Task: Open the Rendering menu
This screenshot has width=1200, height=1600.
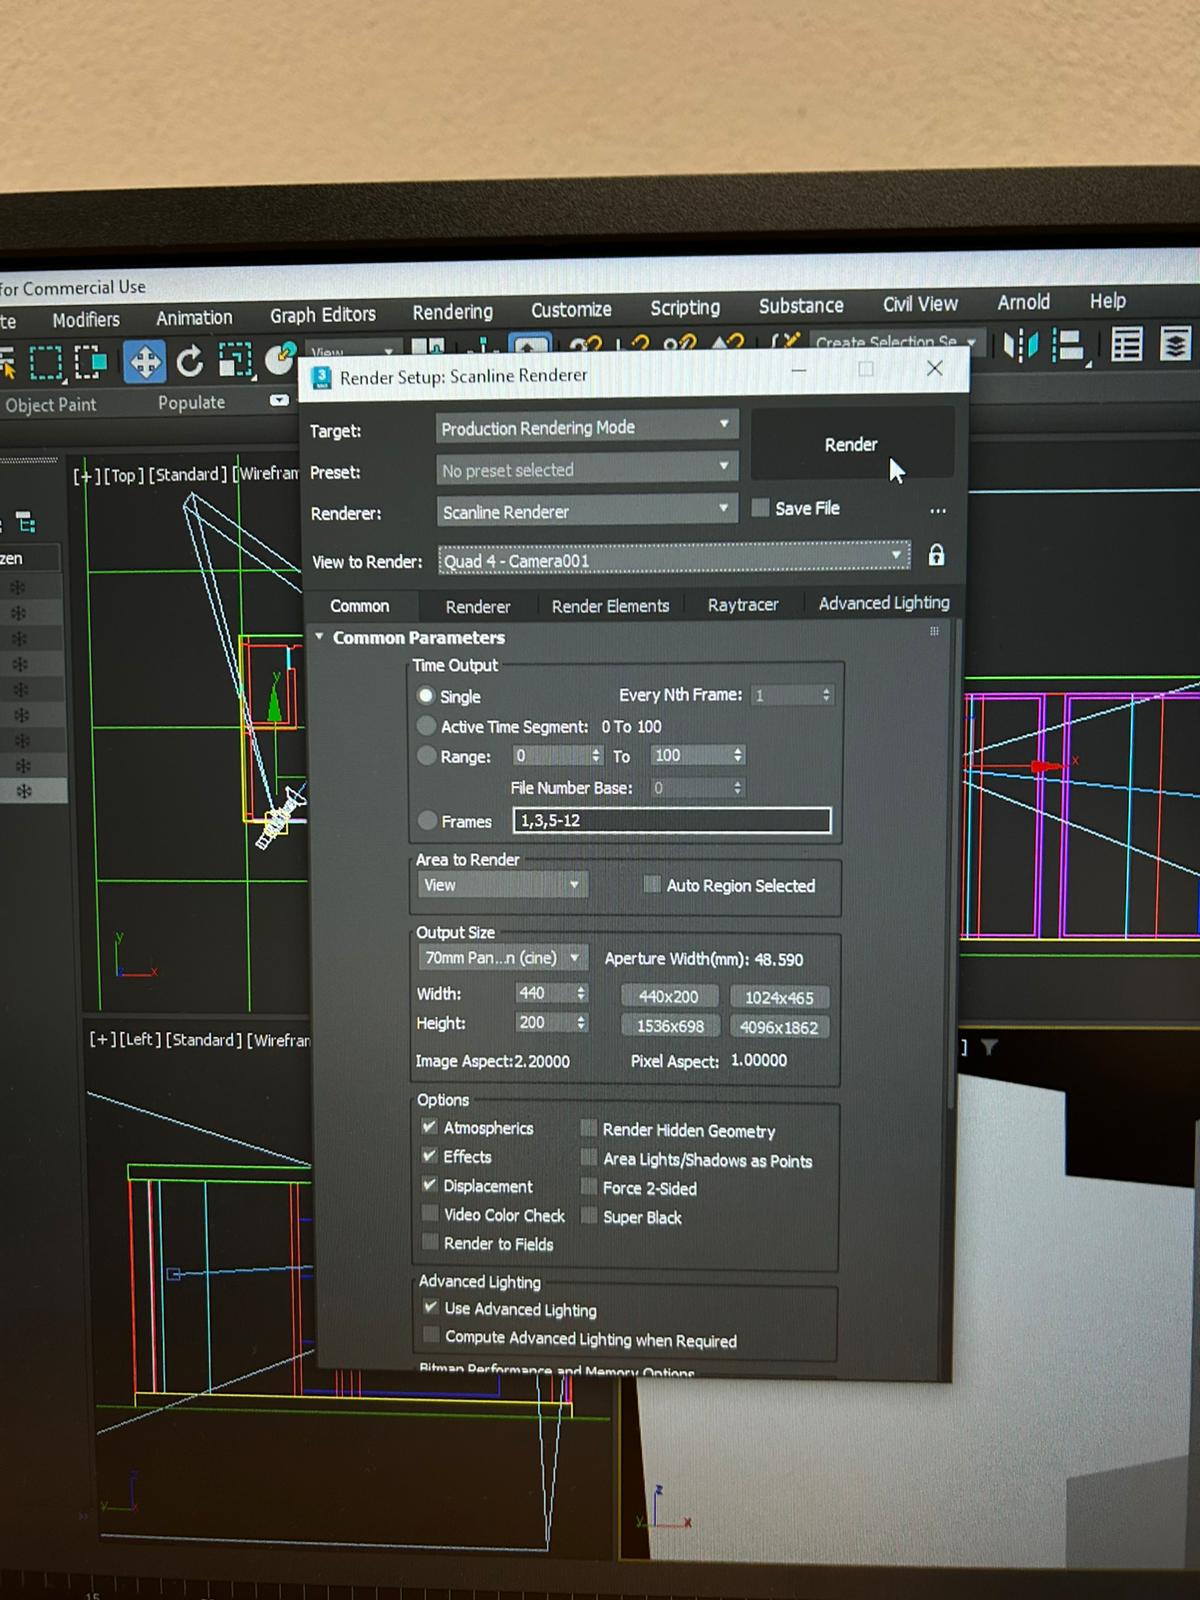Action: pos(452,312)
